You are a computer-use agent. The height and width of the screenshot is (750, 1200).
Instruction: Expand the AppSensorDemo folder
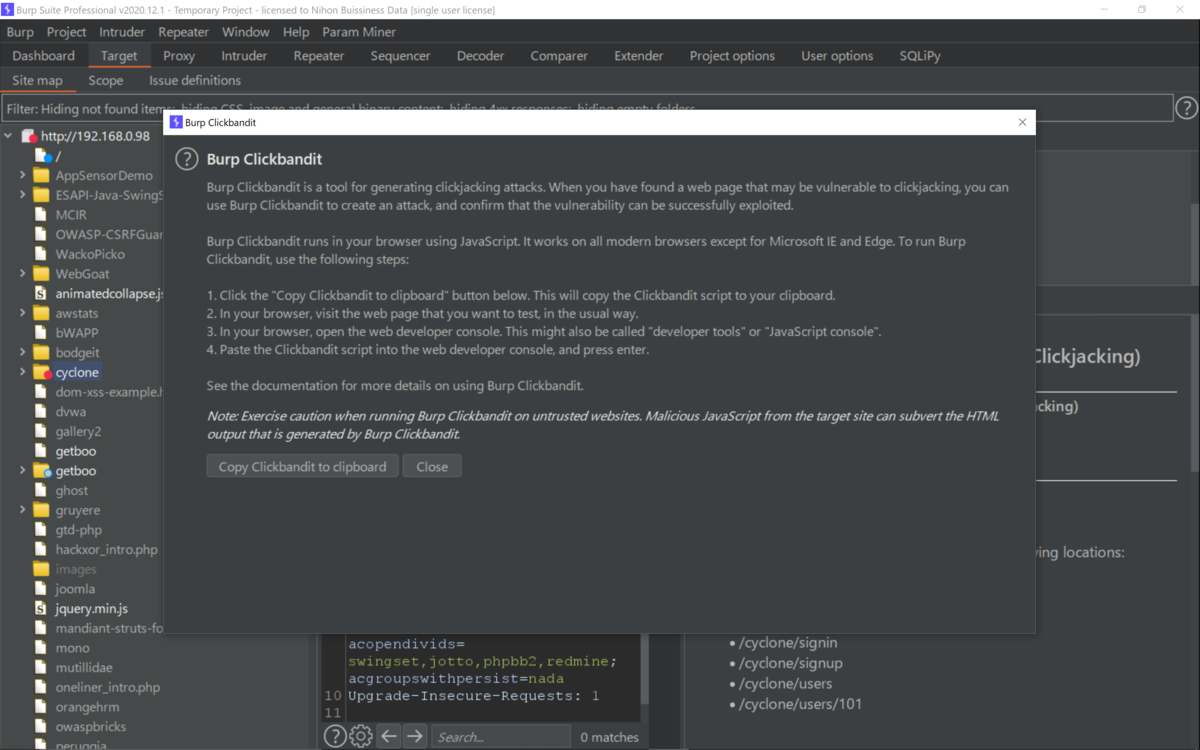23,175
